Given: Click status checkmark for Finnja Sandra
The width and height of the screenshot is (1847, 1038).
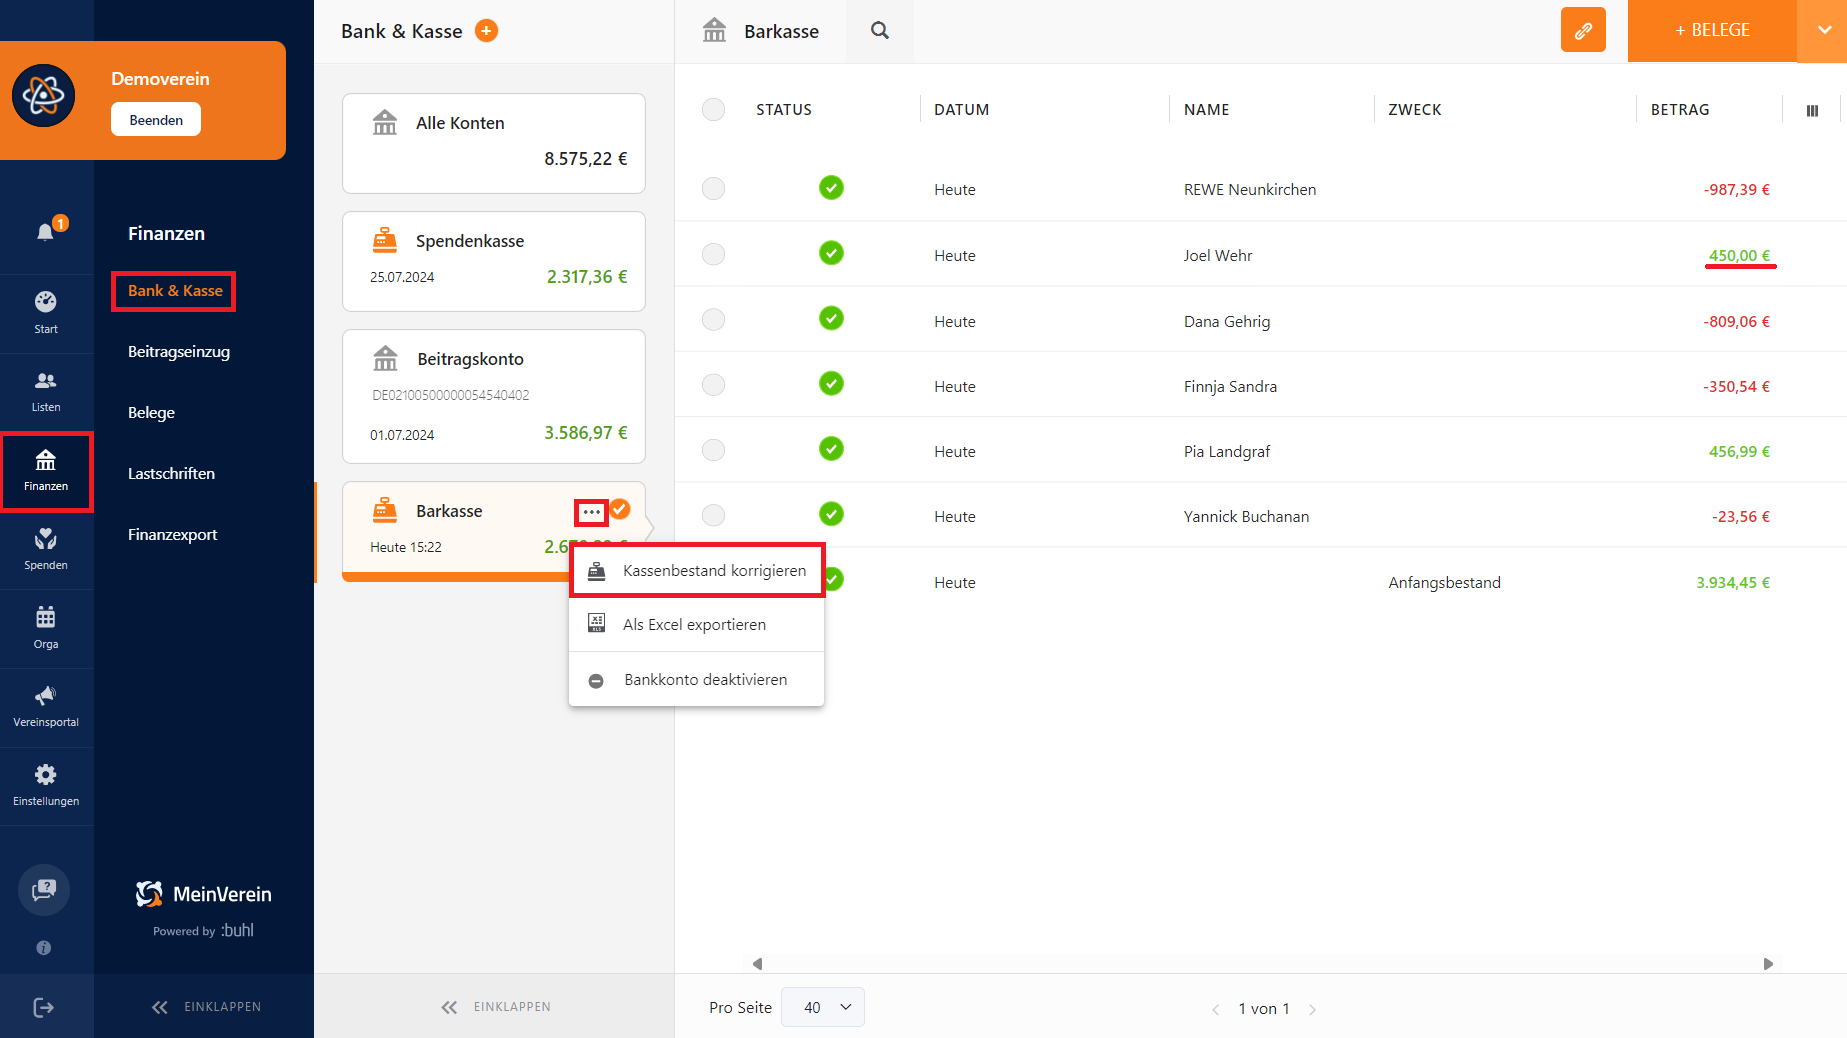Looking at the screenshot, I should [831, 384].
